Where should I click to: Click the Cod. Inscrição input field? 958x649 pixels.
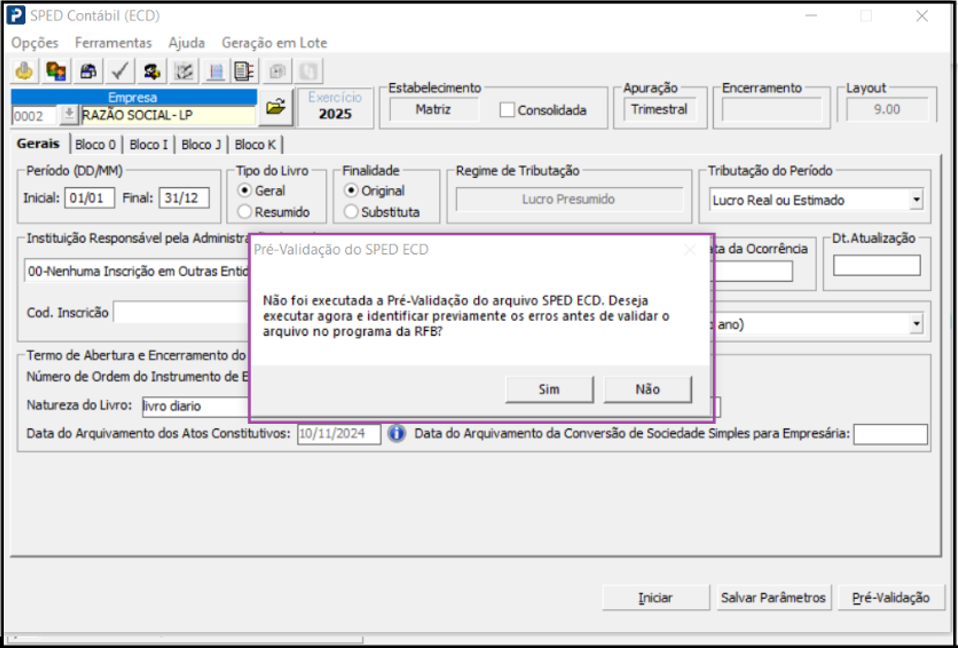pos(183,312)
